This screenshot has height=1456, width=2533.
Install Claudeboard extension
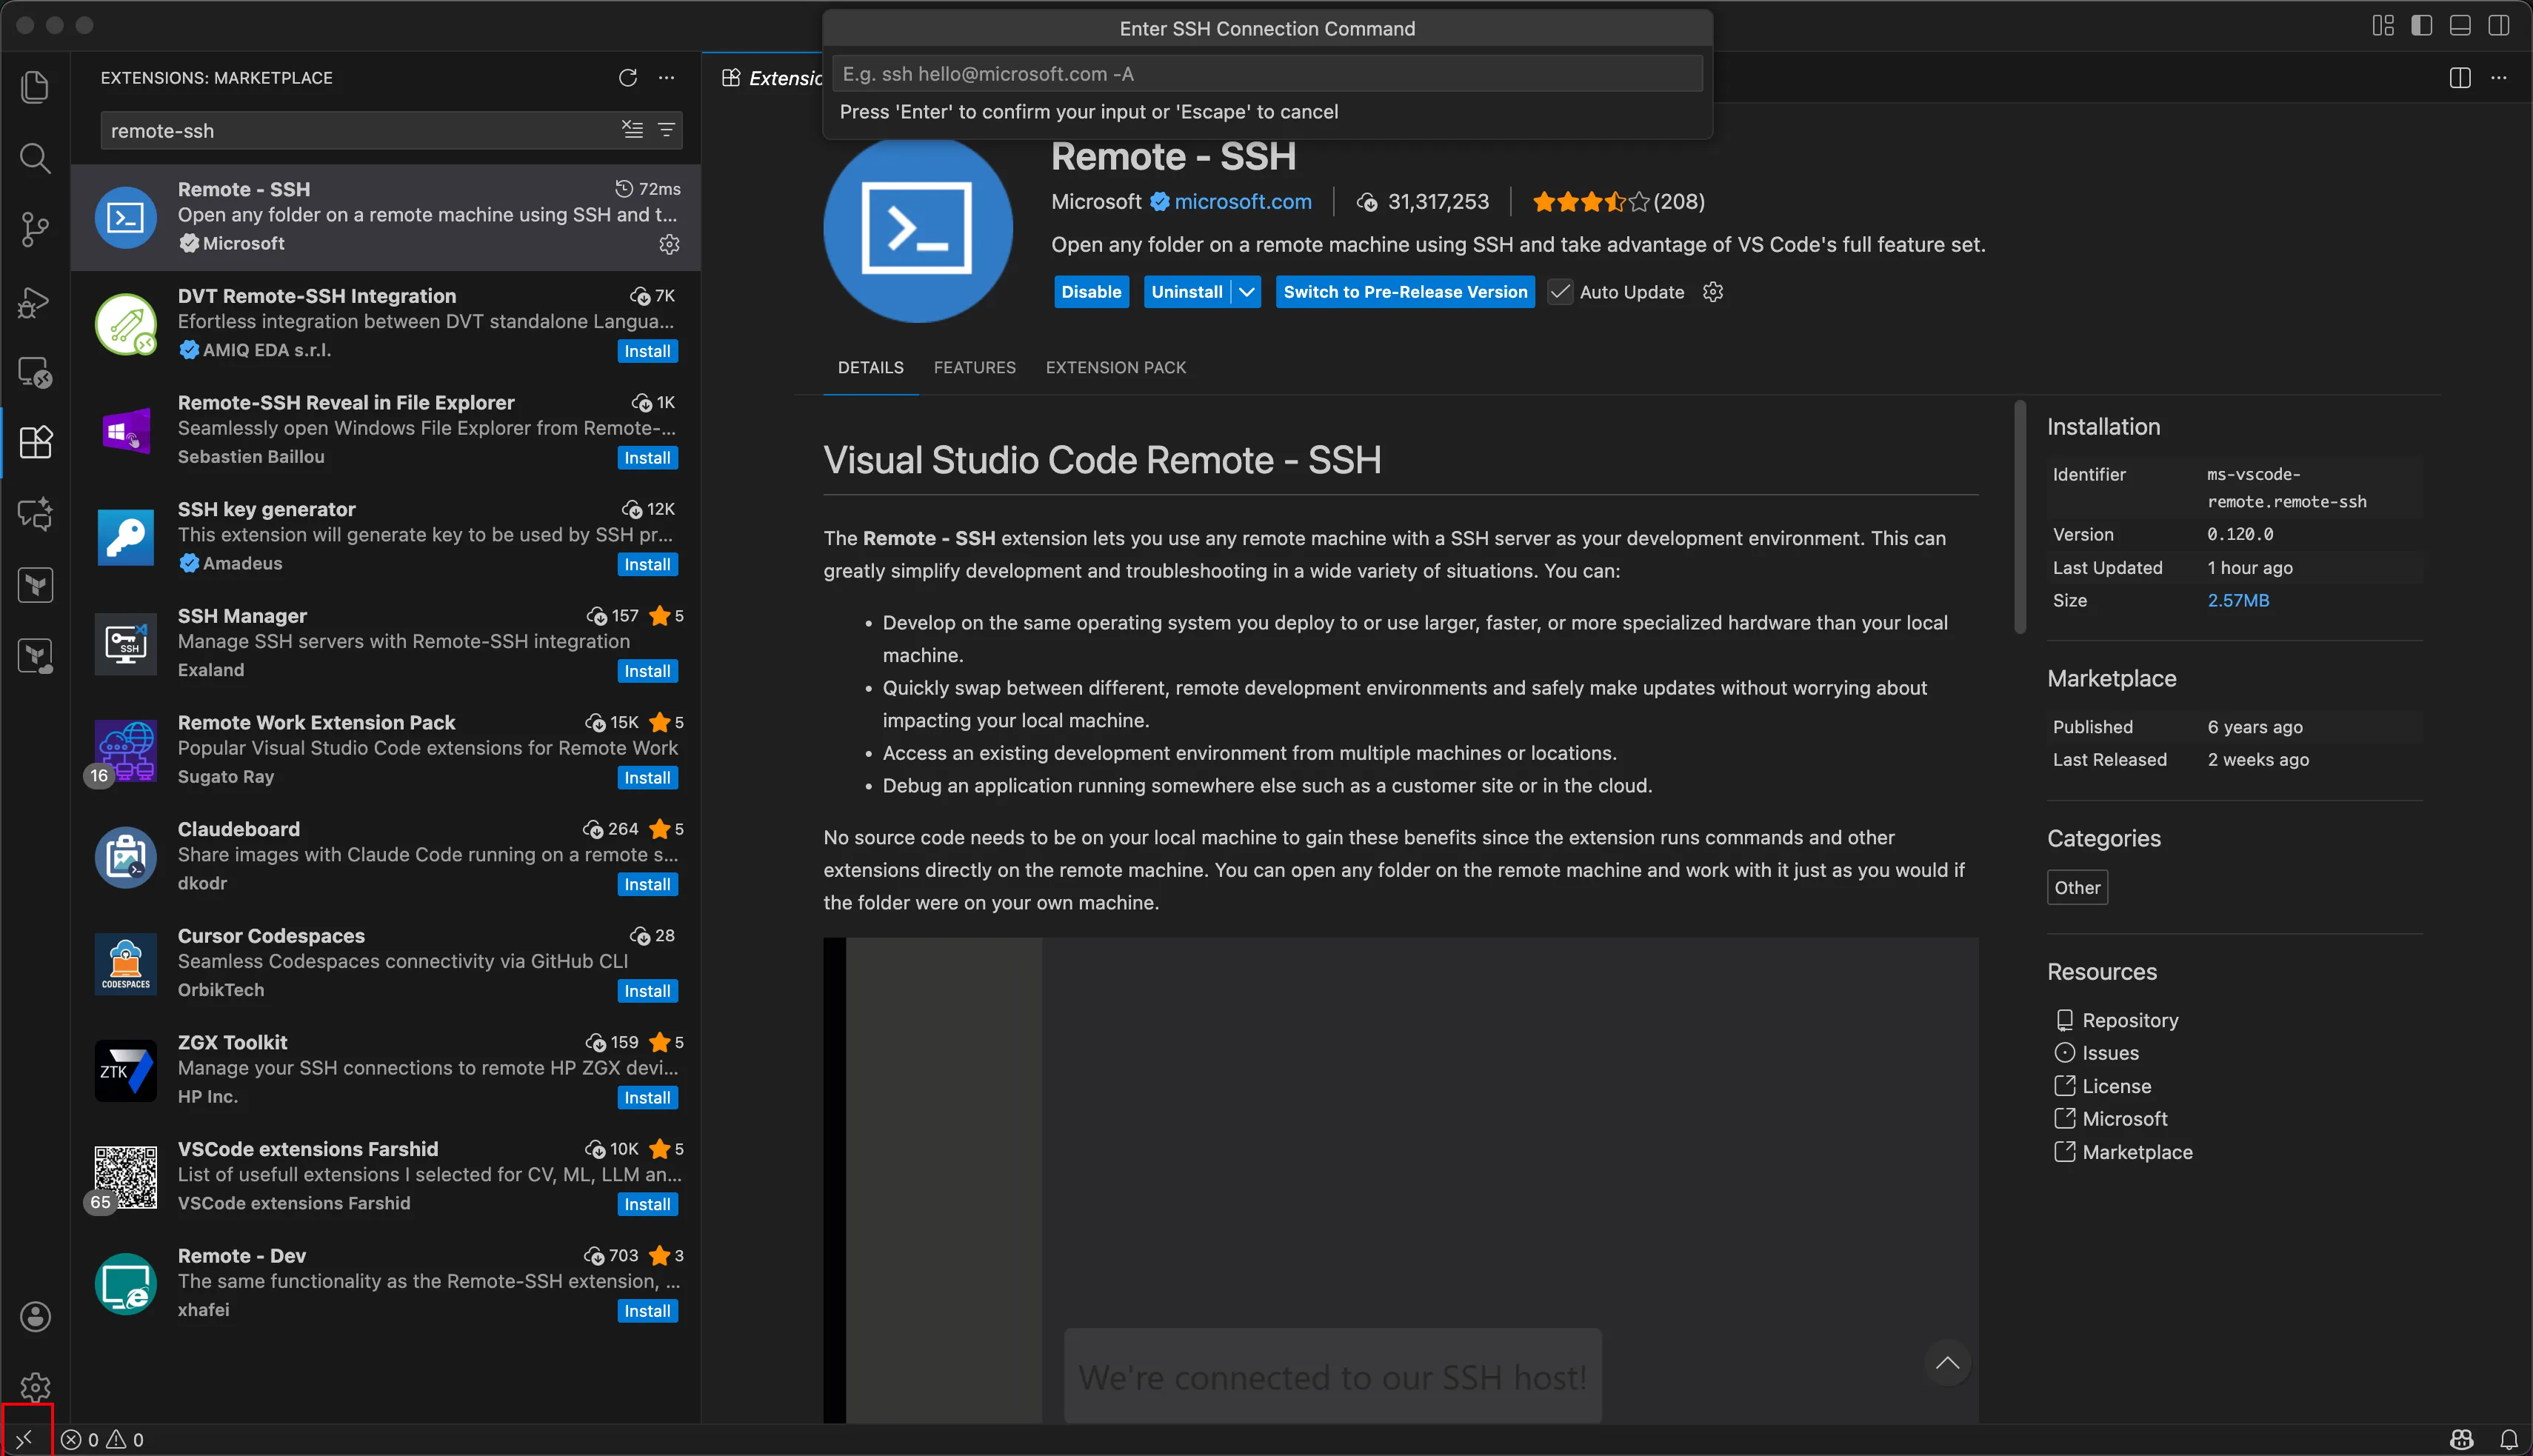tap(647, 885)
